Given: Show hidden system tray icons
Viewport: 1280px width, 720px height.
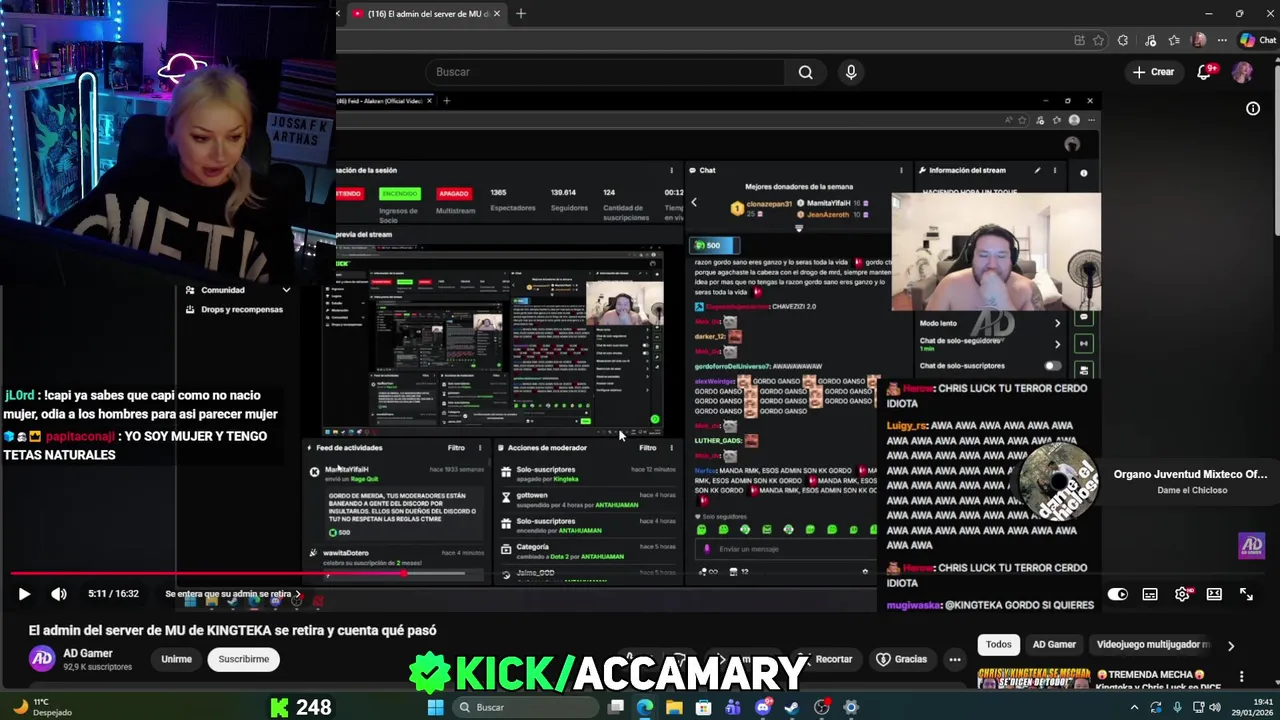Looking at the screenshot, I should click(x=1134, y=707).
